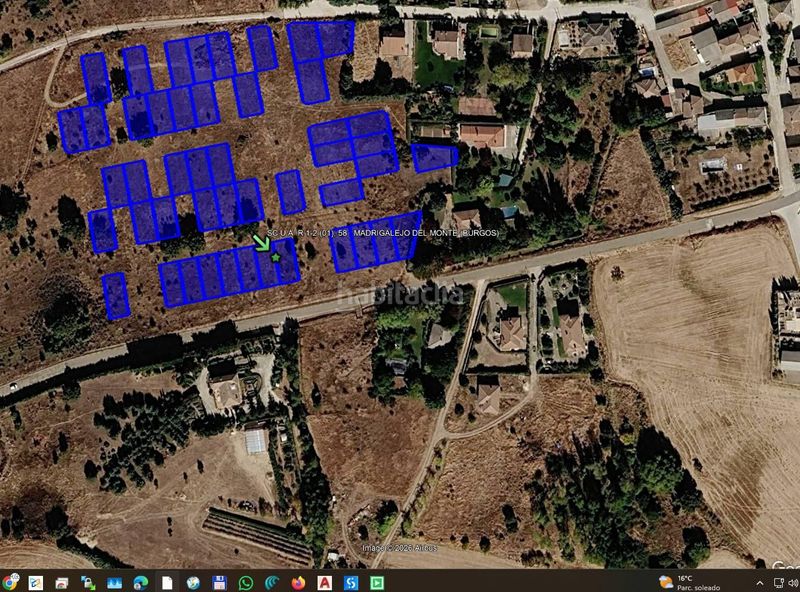This screenshot has height=592, width=800.
Task: Open the blank document taskbar icon
Action: [x=167, y=582]
